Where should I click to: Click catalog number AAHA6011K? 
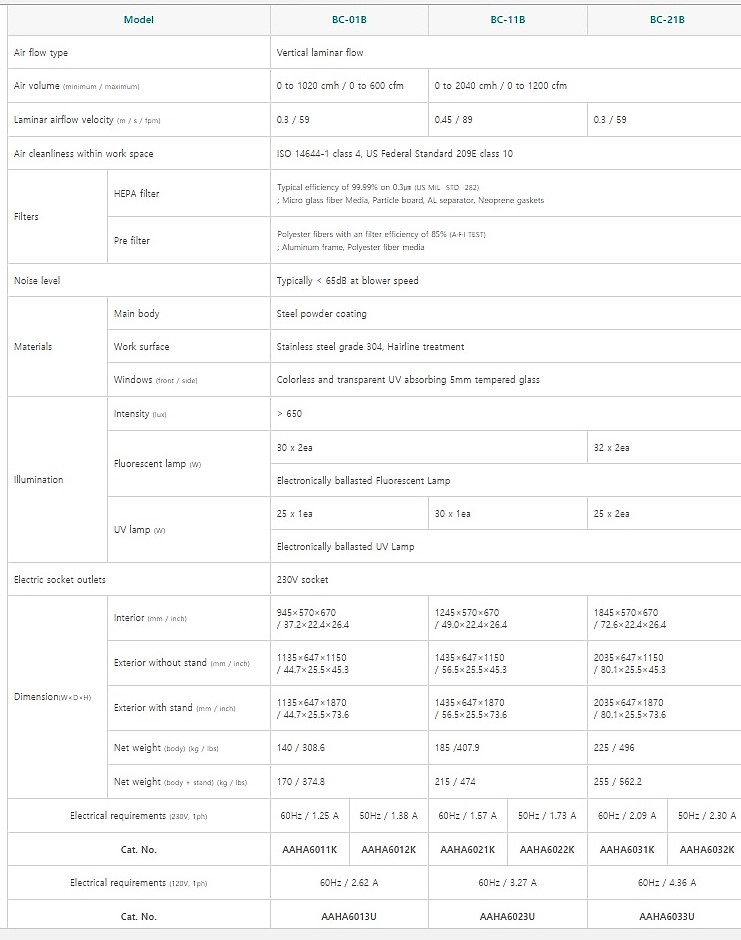pyautogui.click(x=309, y=850)
